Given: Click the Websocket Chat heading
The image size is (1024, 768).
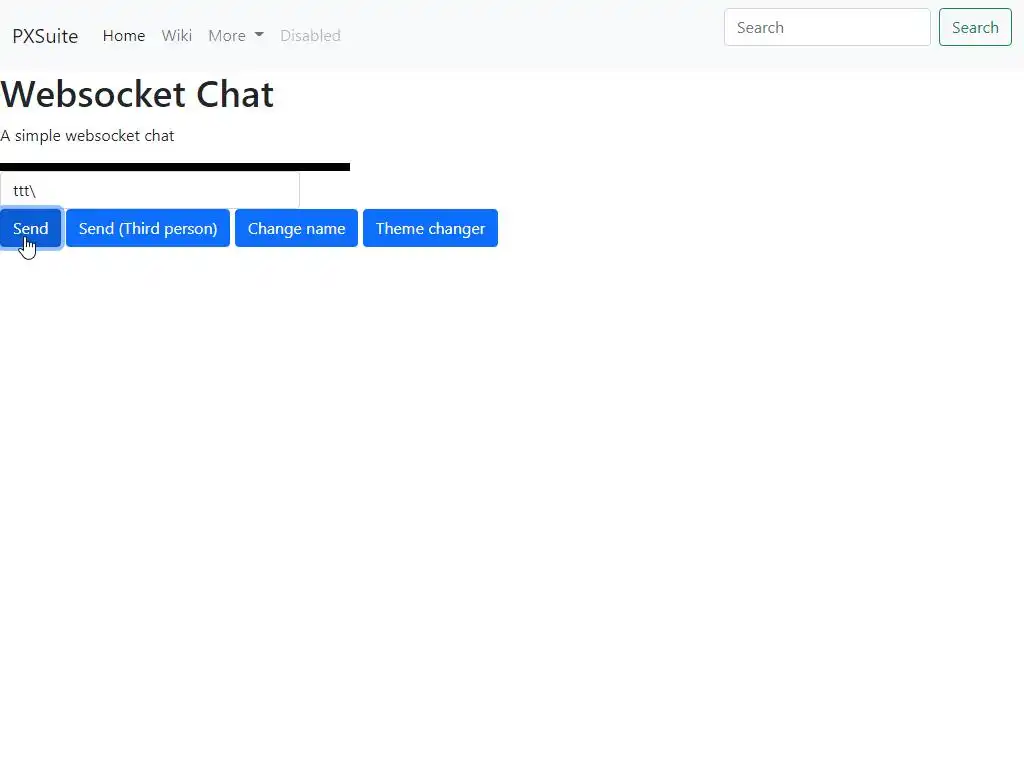Looking at the screenshot, I should coord(137,94).
